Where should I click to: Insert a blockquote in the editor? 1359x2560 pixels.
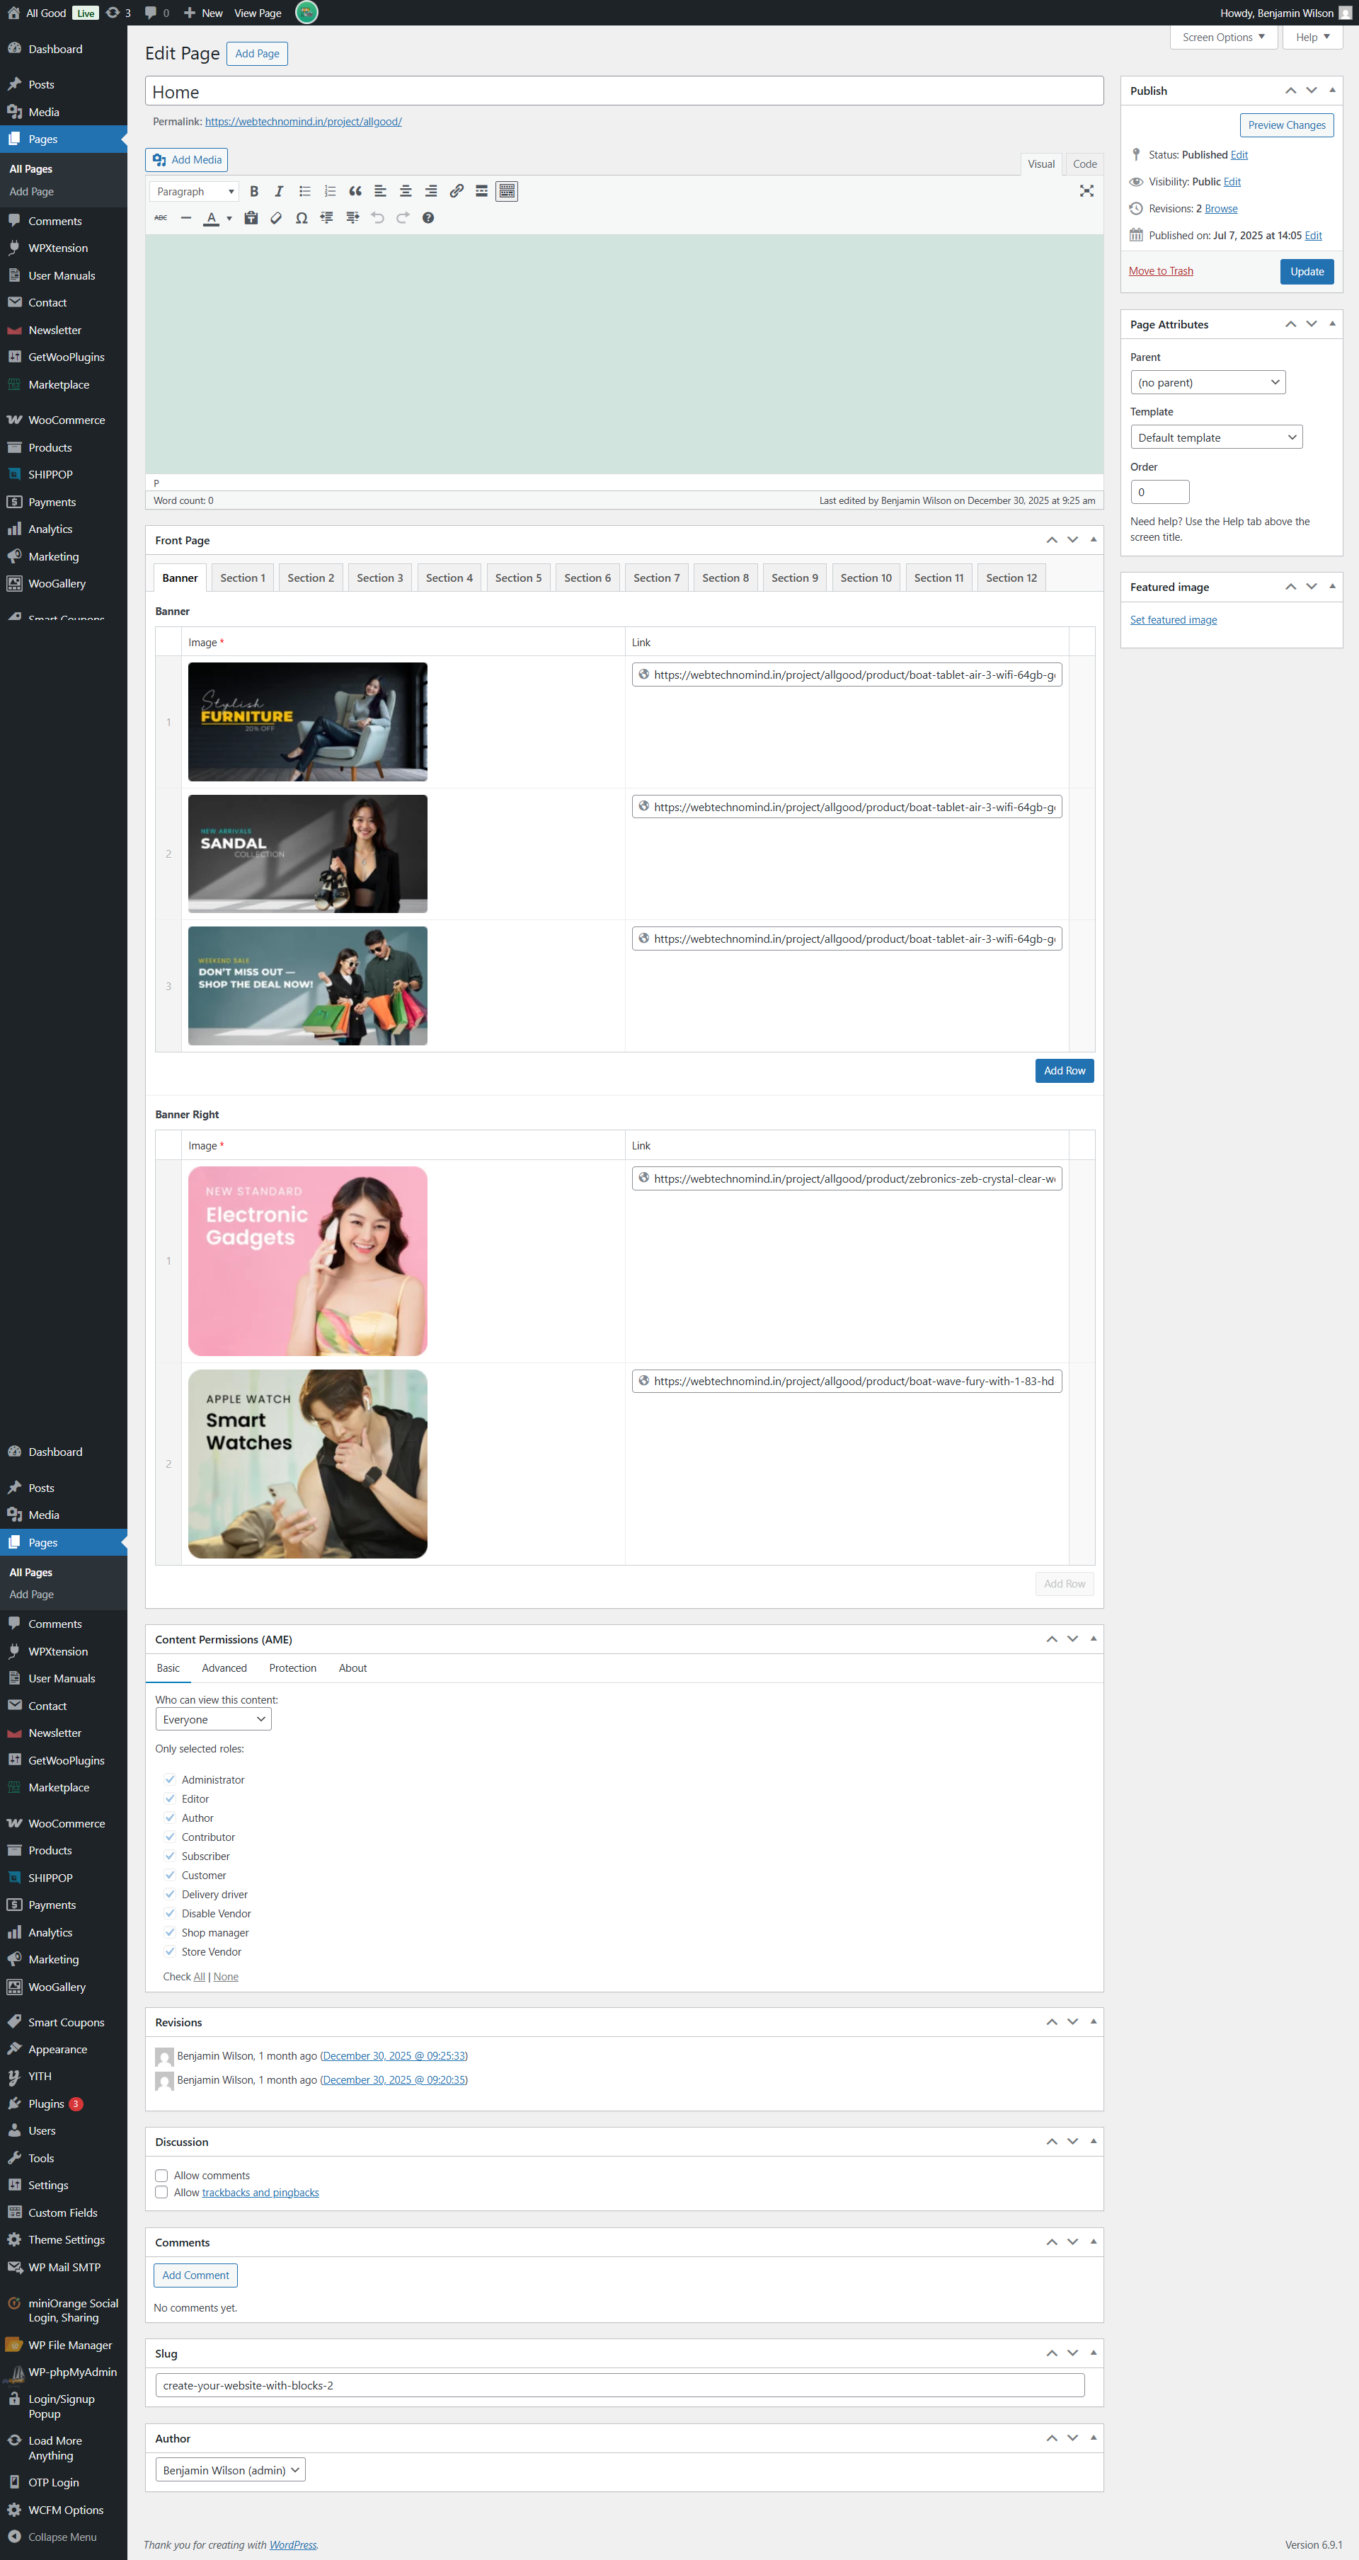click(355, 191)
